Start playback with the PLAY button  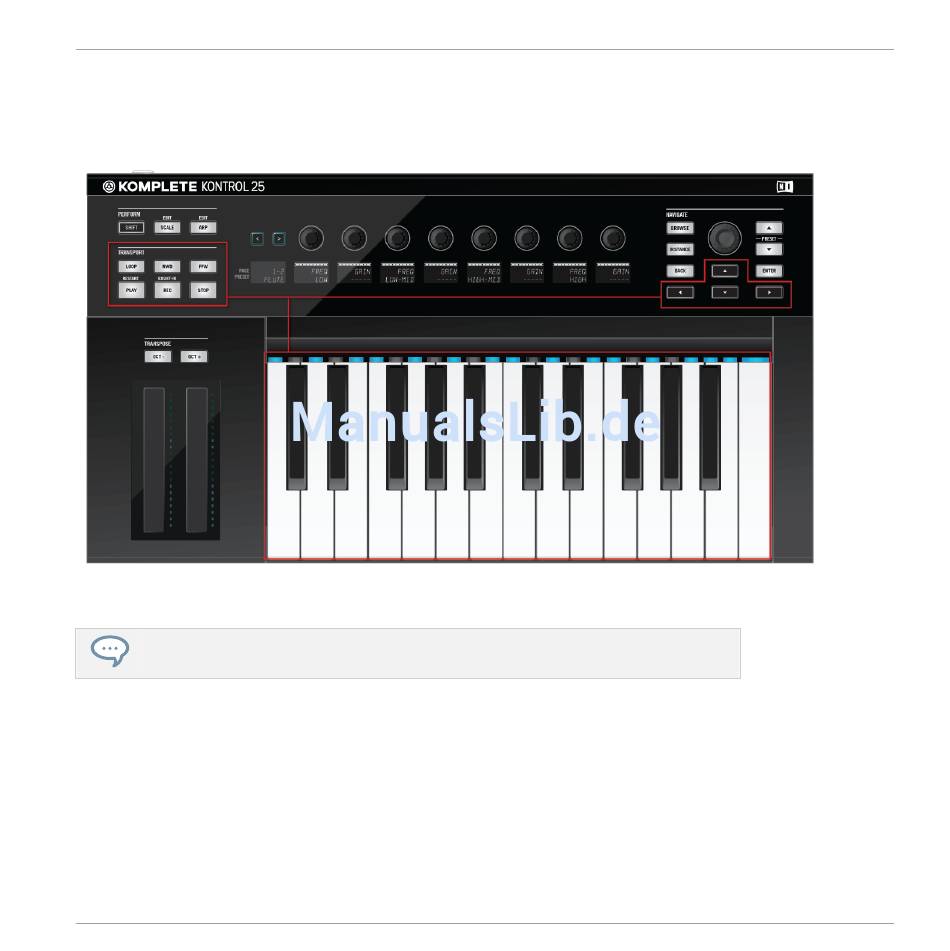(x=131, y=290)
